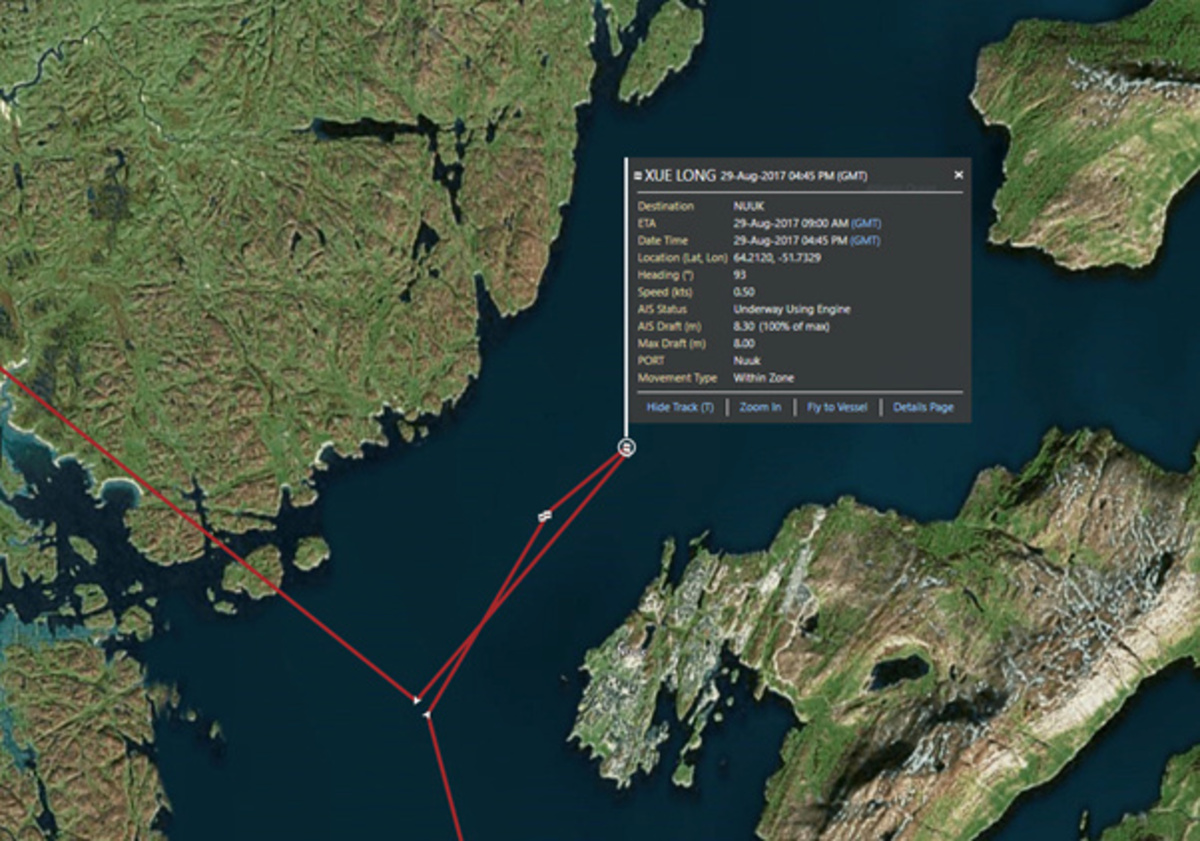Click the vessel position marker mid-track
This screenshot has width=1200, height=841.
pos(544,516)
